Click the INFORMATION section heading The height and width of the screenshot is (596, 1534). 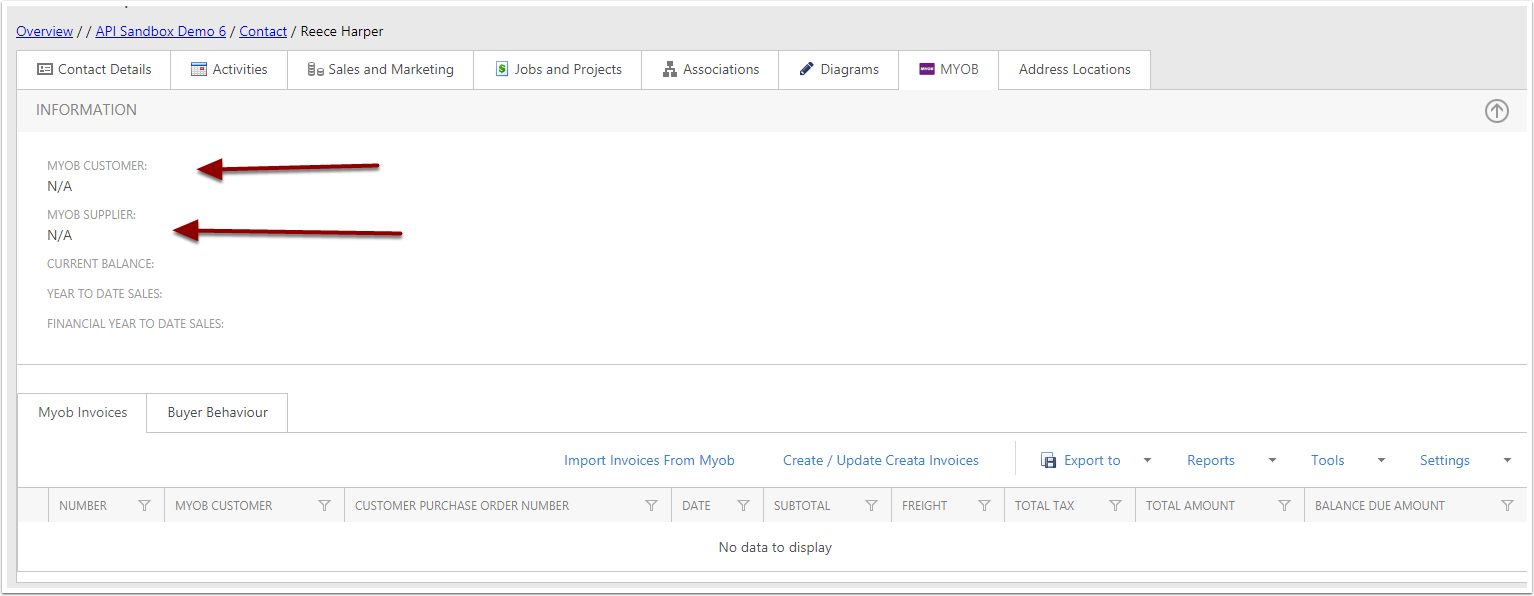point(86,110)
